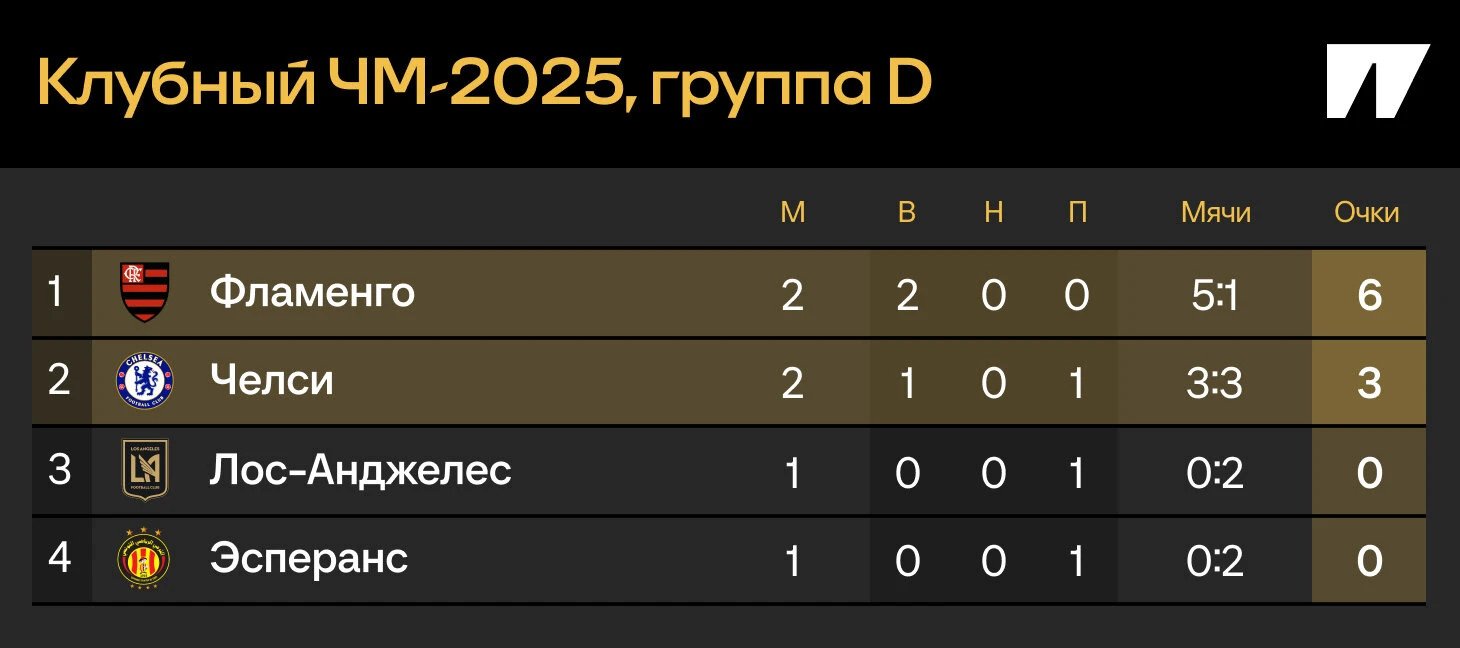Click the Очки column header
This screenshot has width=1460, height=648.
[1367, 212]
